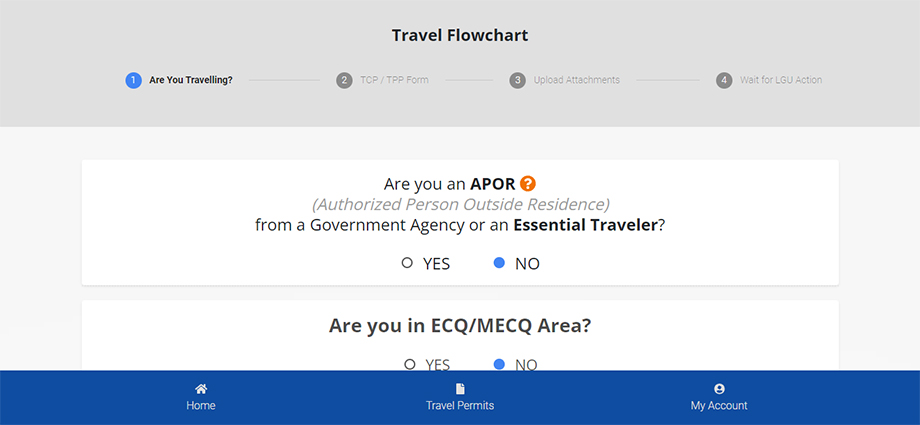Choose NO for ECQ/MECQ Area question
This screenshot has height=425, width=920.
pos(499,364)
